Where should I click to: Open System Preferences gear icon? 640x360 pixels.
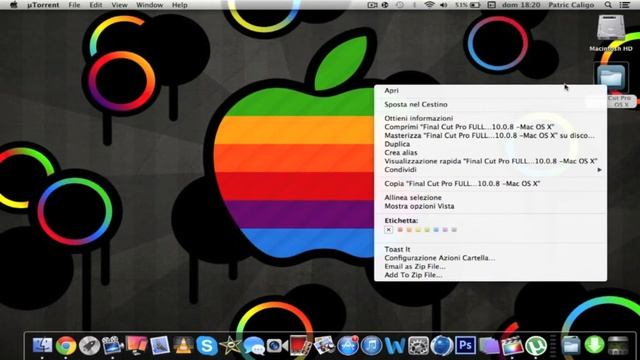[418, 346]
